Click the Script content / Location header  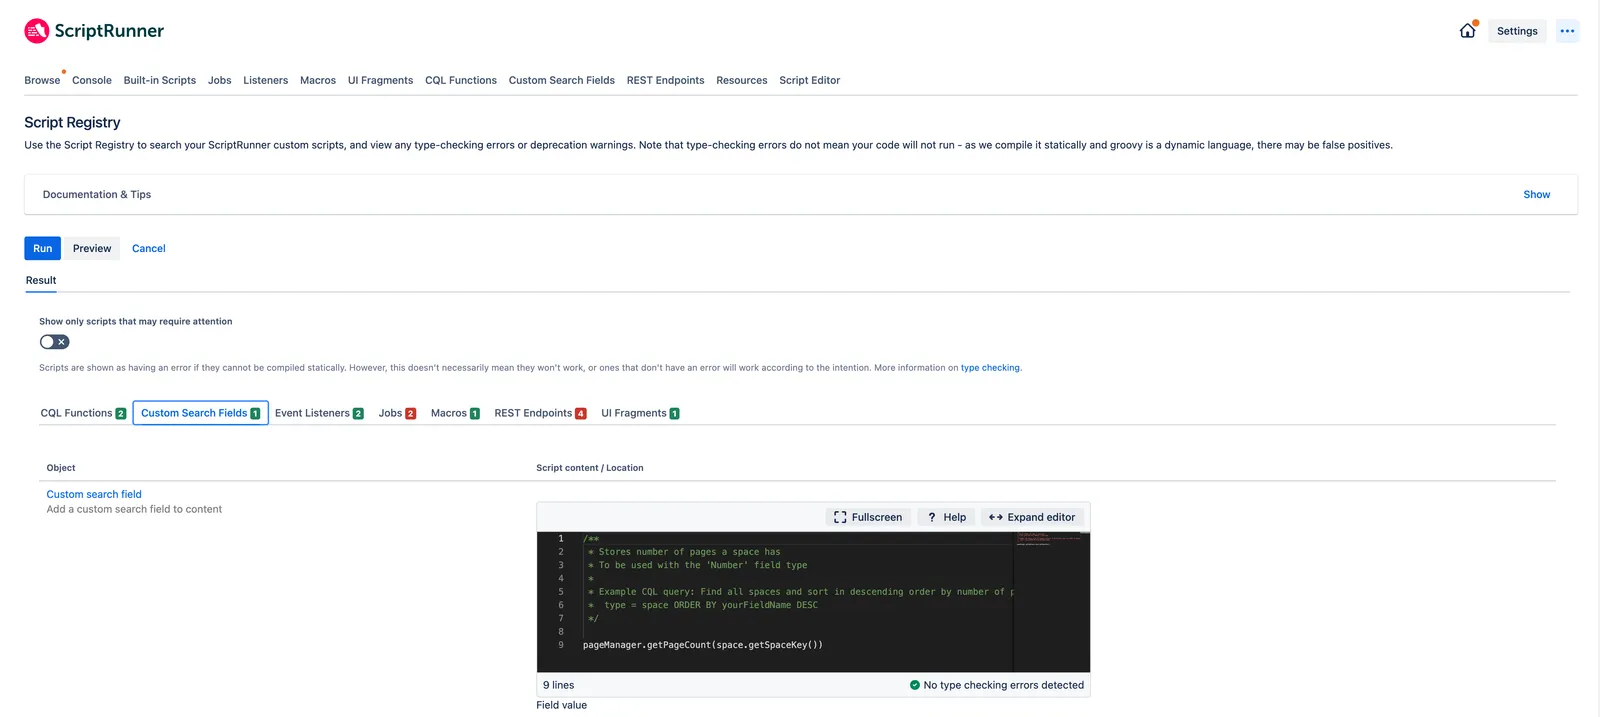[590, 468]
